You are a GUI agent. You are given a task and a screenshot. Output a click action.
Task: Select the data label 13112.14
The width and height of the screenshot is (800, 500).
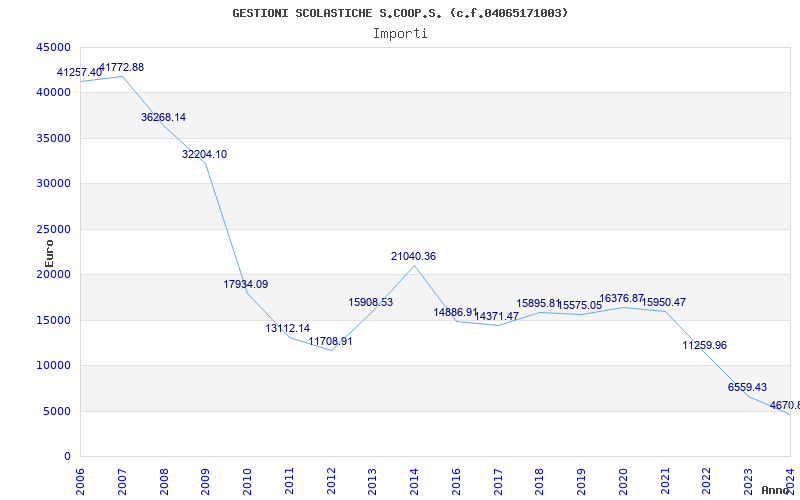pos(287,328)
